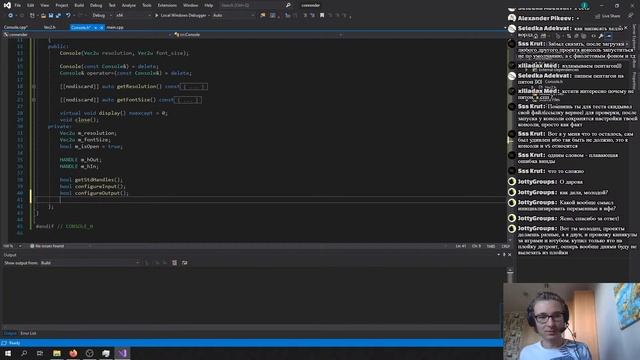640x360 pixels.
Task: Click the Open File folder icon
Action: click(x=43, y=16)
